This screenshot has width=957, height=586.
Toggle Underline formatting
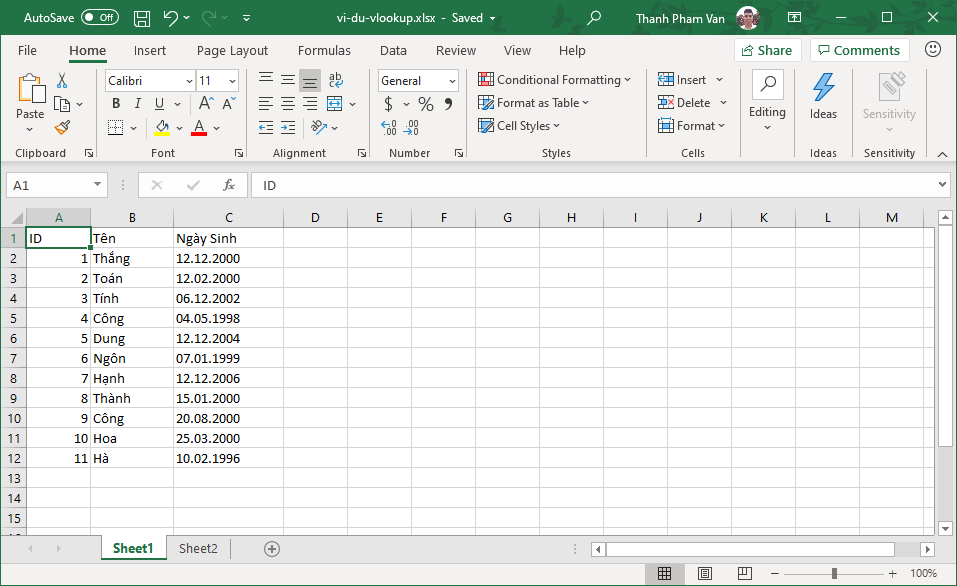tap(159, 104)
